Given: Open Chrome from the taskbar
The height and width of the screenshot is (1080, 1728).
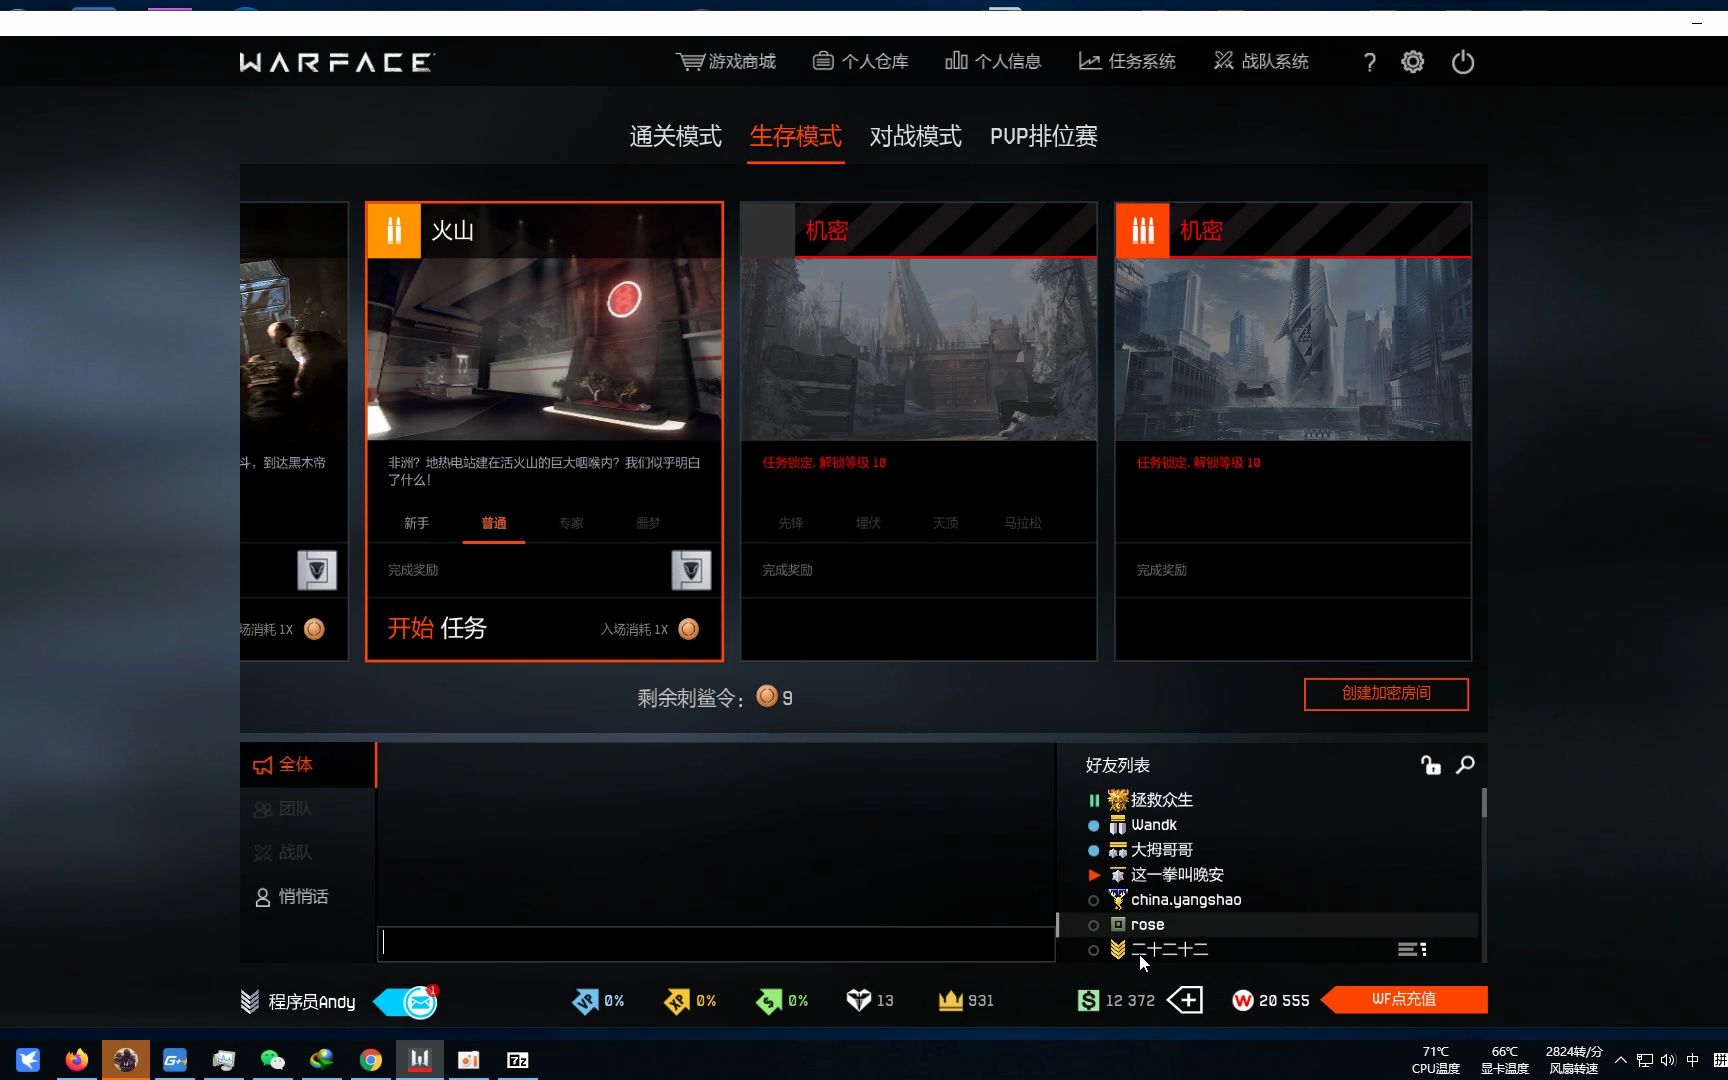Looking at the screenshot, I should click(370, 1060).
